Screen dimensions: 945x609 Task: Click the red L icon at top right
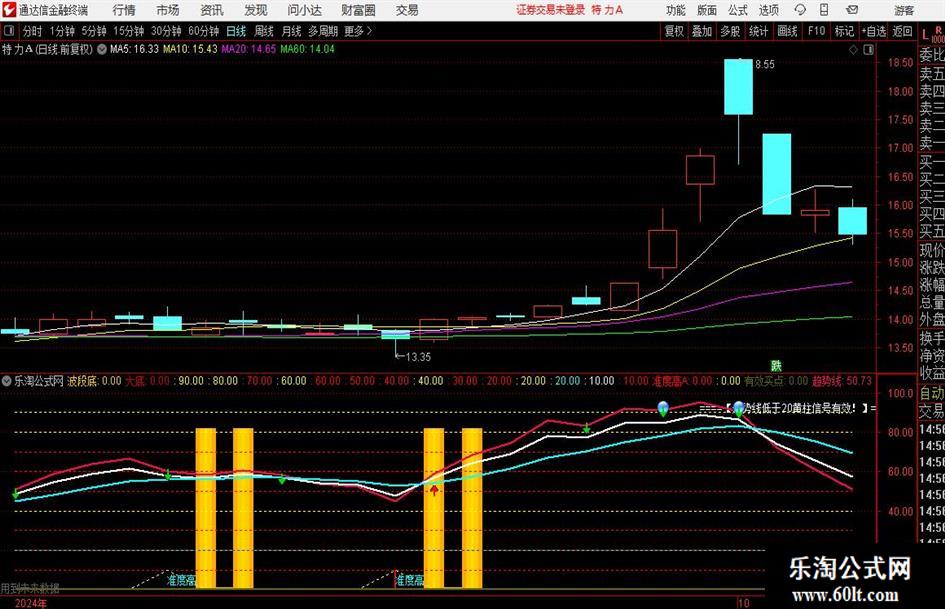926,34
